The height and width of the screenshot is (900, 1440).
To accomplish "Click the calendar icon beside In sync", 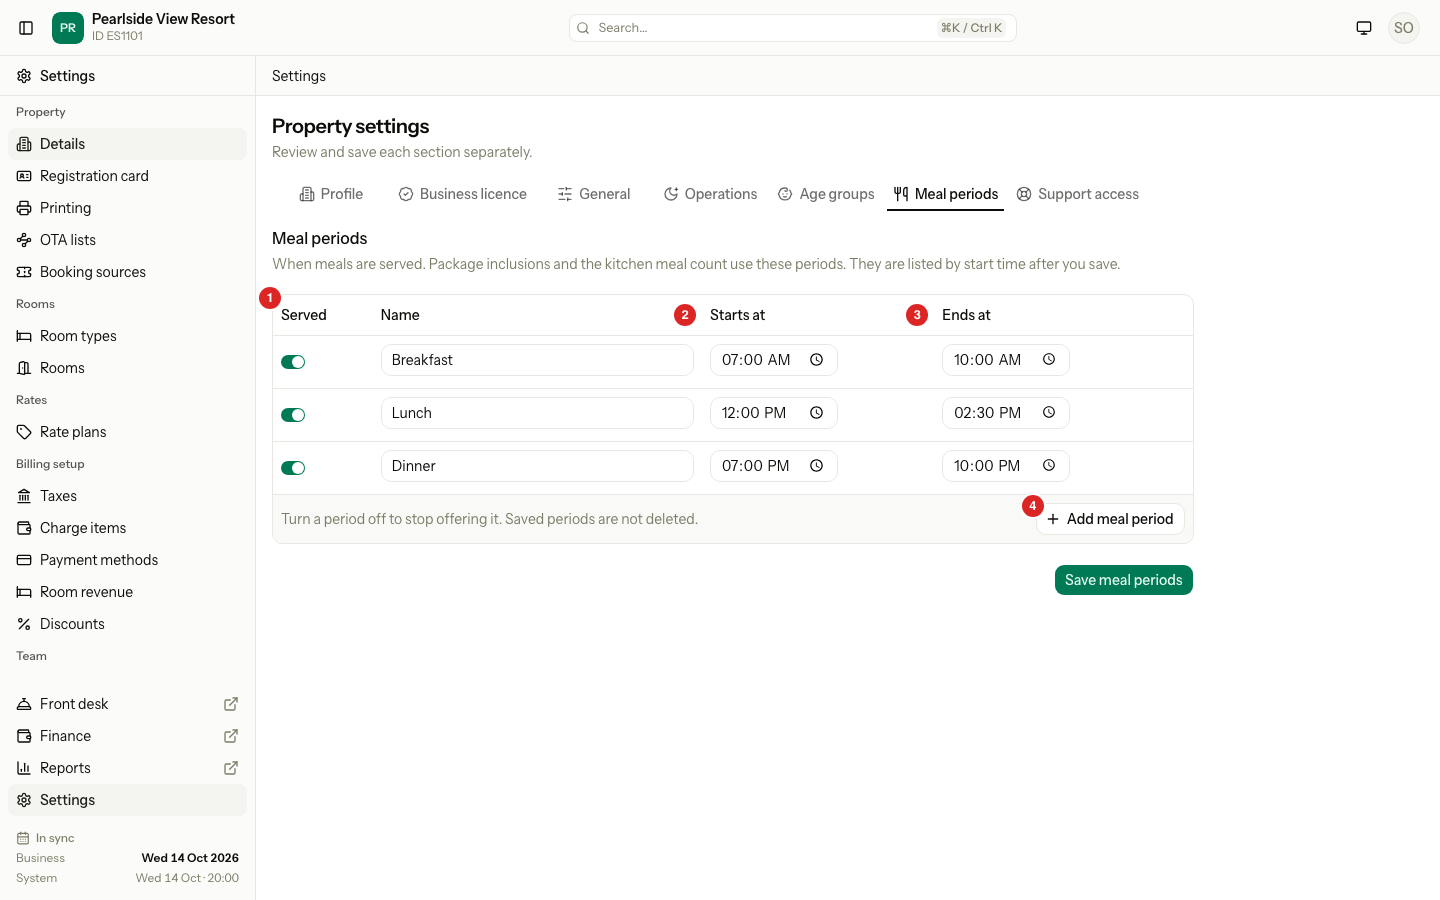I will [x=23, y=838].
